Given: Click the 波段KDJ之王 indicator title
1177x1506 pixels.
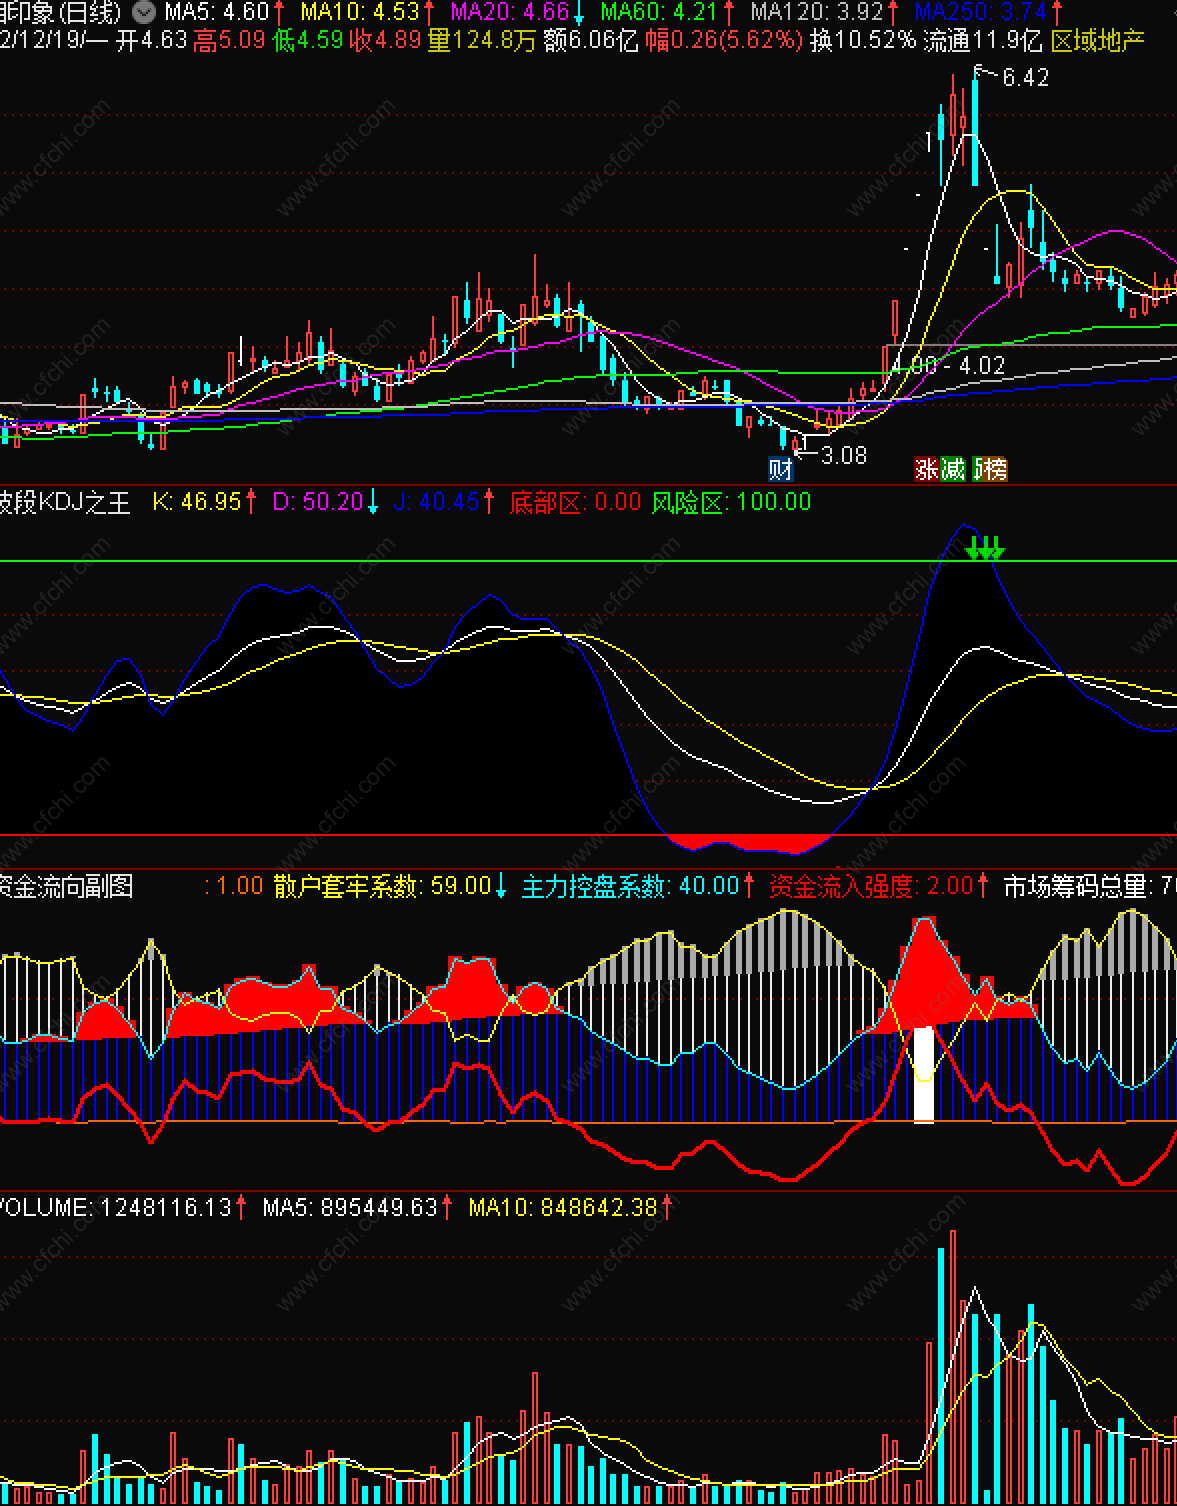Looking at the screenshot, I should 65,502.
